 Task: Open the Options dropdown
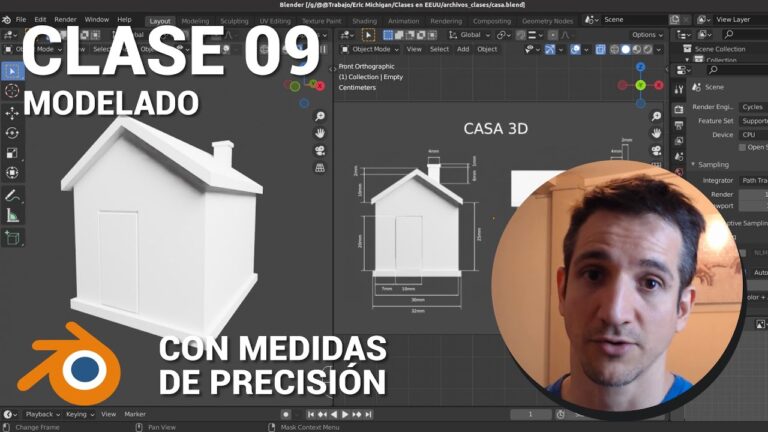647,35
